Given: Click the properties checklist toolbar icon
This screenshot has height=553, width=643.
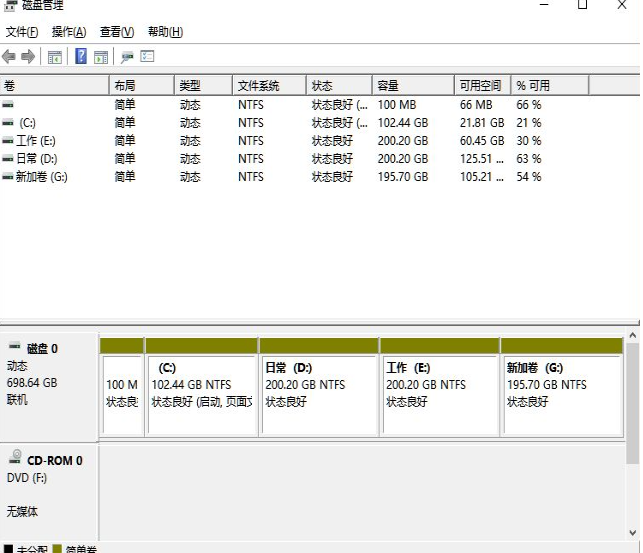Looking at the screenshot, I should coord(148,57).
